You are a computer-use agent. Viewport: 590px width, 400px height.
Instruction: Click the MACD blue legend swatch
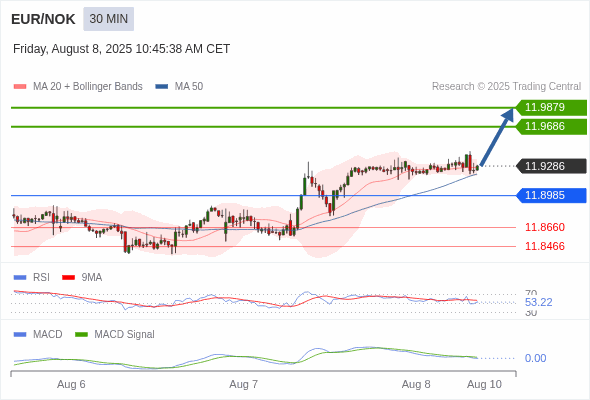(x=20, y=335)
